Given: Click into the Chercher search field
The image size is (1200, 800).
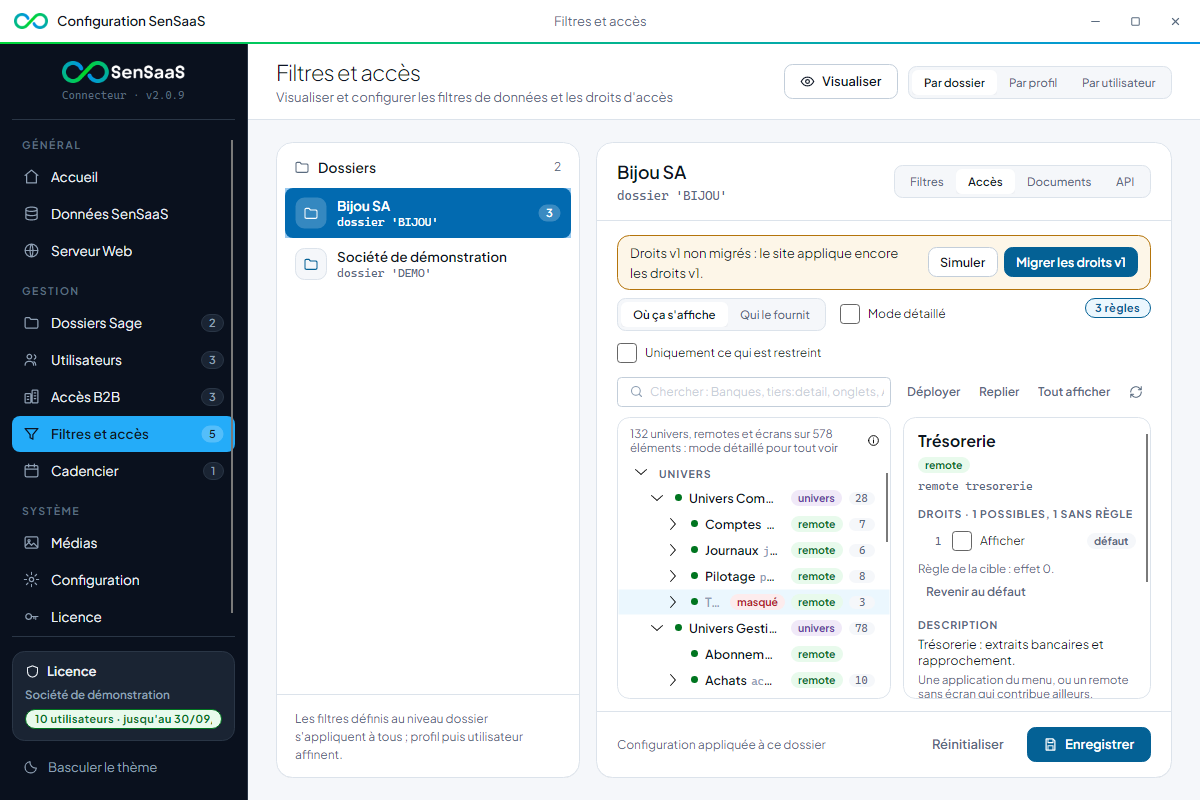Looking at the screenshot, I should pos(754,392).
